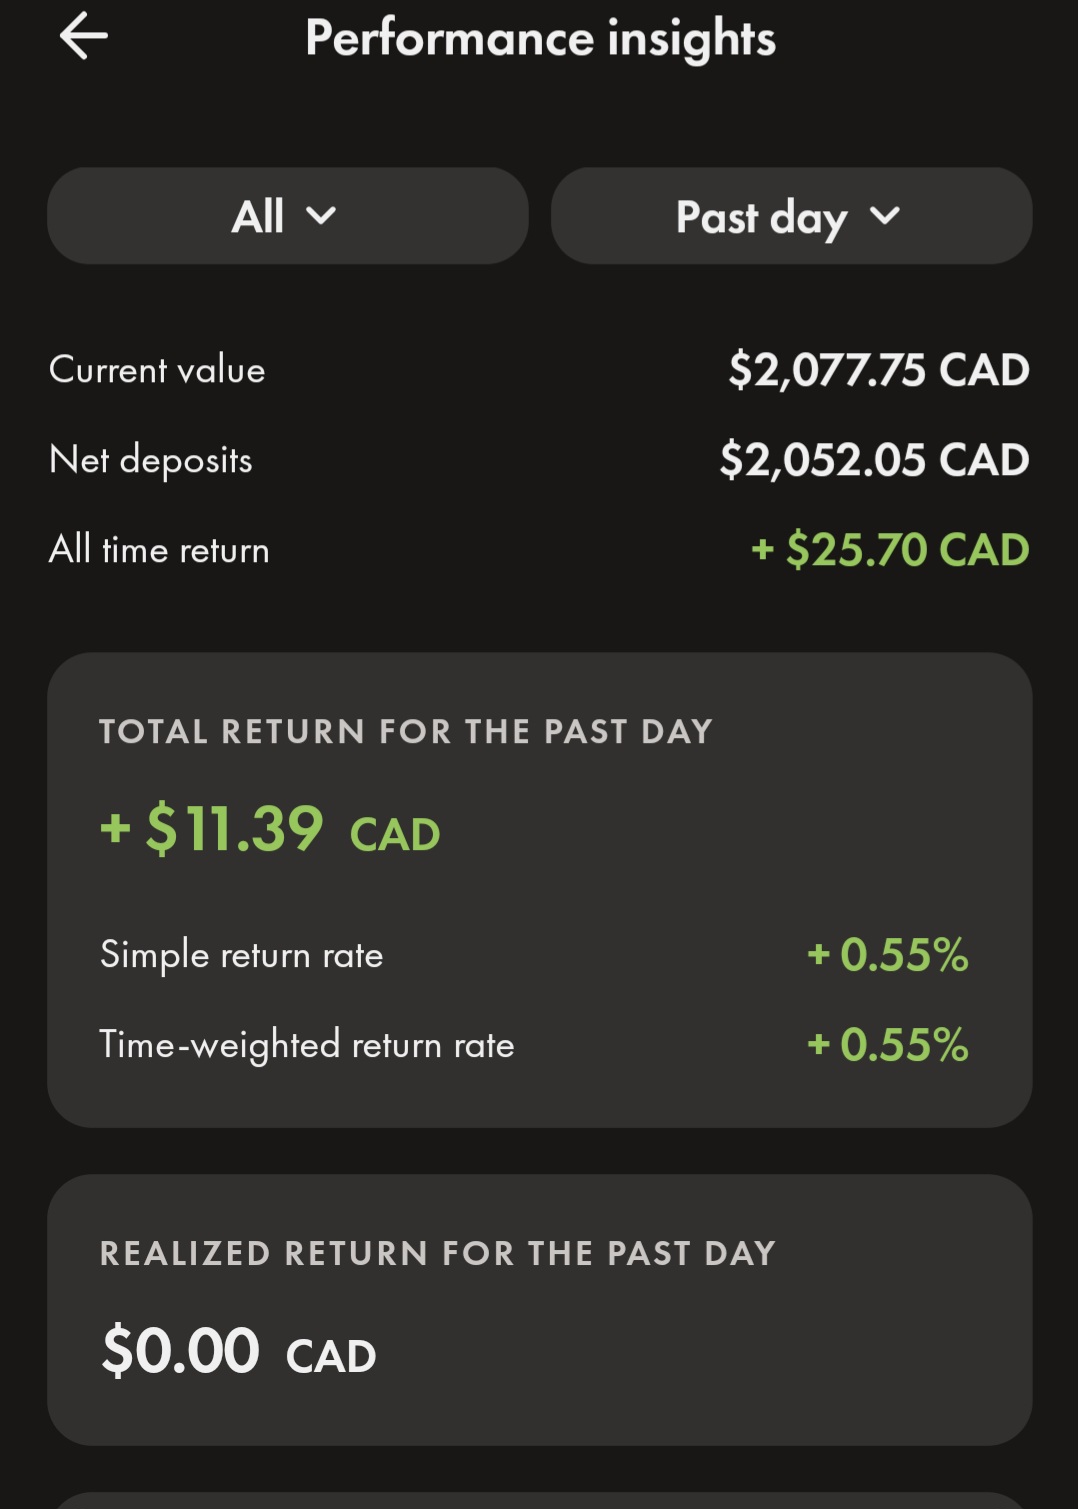Tap the Performance insights title
Viewport: 1078px width, 1509px height.
point(540,38)
